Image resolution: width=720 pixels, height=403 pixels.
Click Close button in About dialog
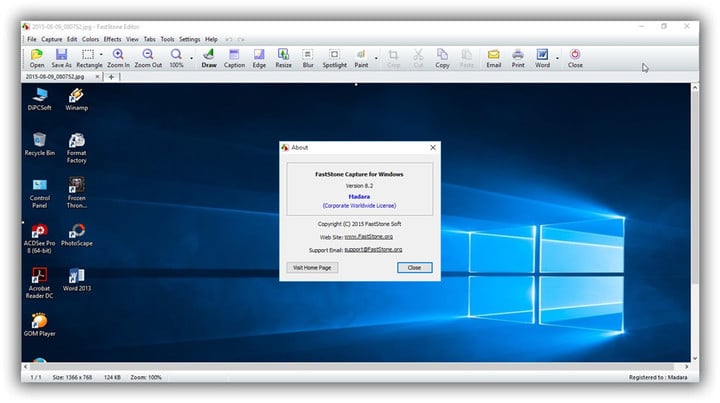click(x=415, y=268)
